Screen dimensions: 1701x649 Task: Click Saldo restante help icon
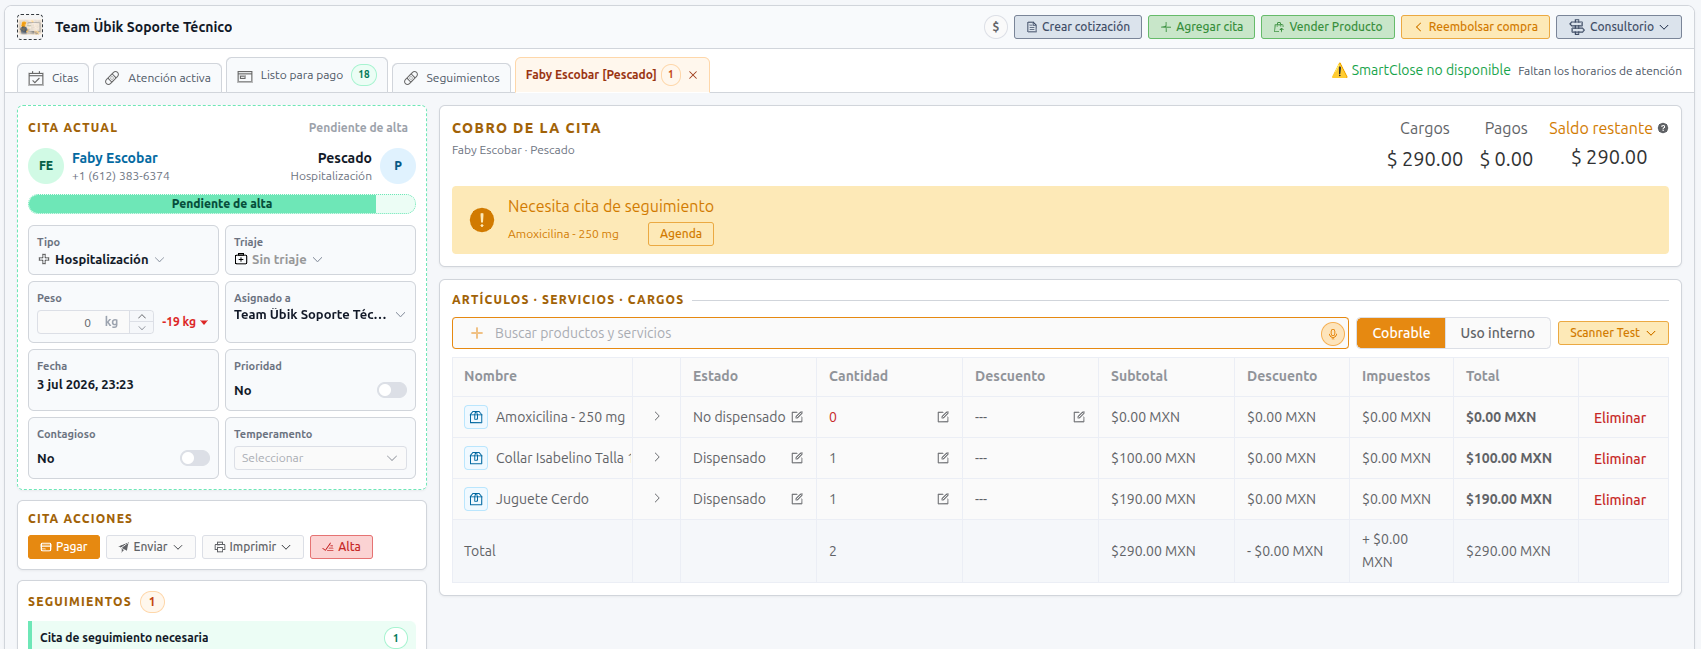coord(1663,128)
